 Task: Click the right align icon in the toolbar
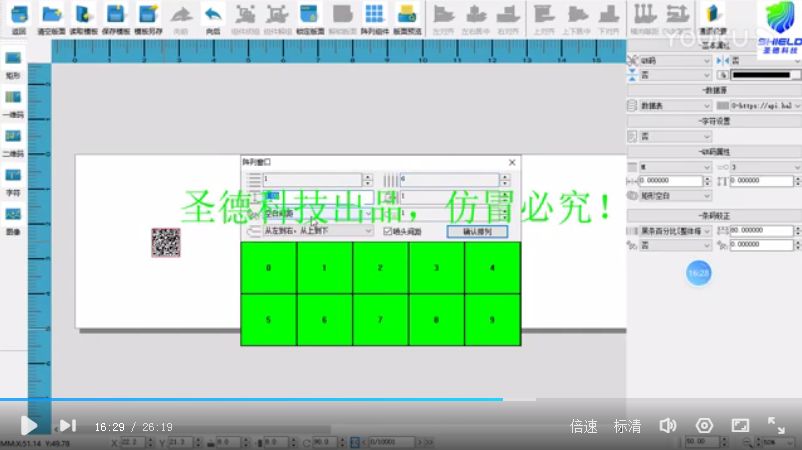coord(508,14)
